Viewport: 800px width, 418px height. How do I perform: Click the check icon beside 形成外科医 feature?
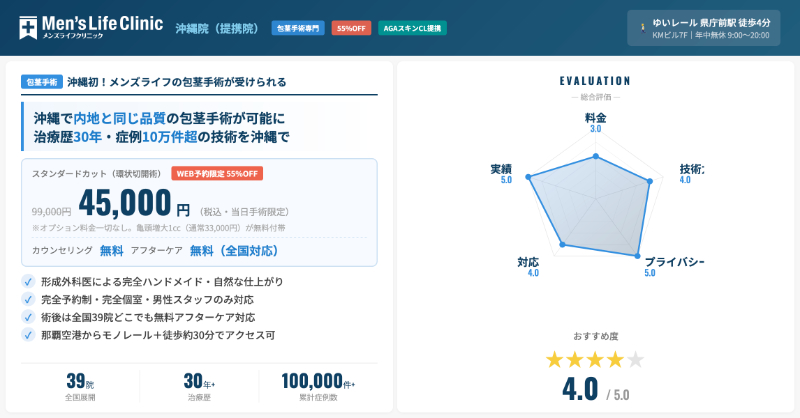[x=28, y=282]
